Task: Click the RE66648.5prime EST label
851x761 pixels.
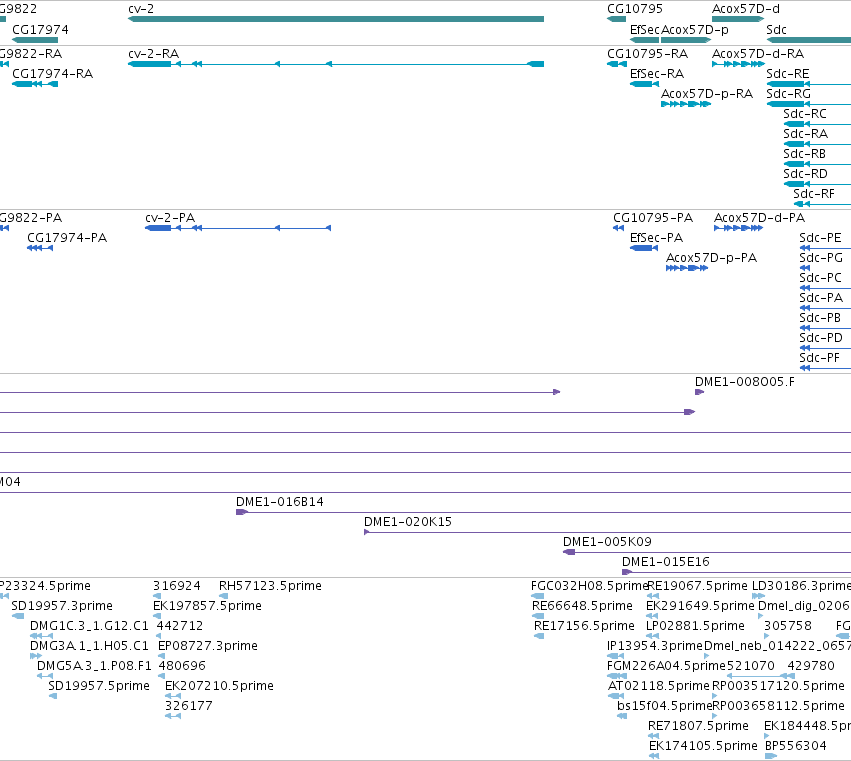Action: tap(582, 606)
